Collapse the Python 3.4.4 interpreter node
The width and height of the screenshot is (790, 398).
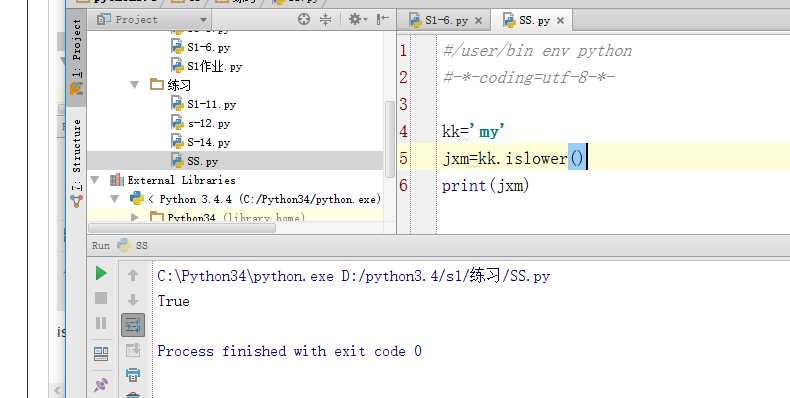point(114,199)
